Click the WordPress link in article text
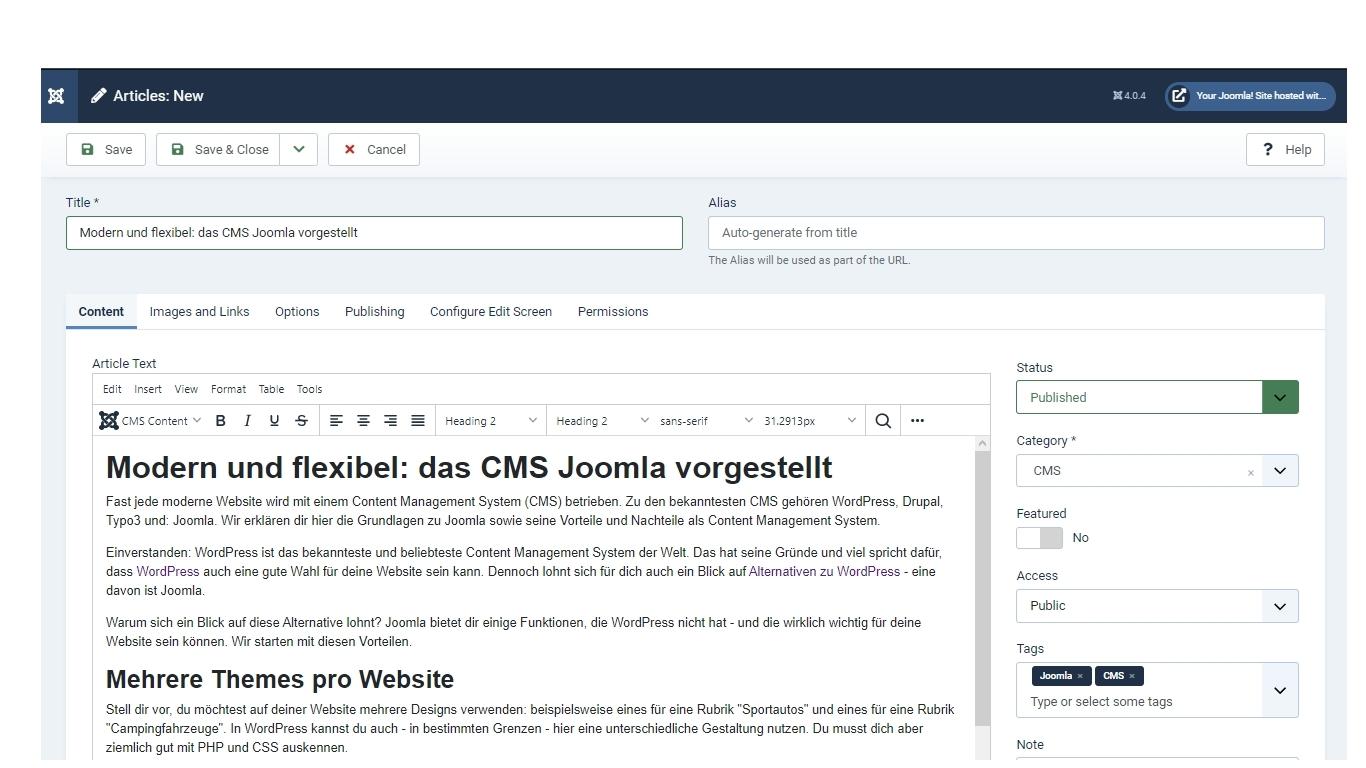This screenshot has height=768, width=1366. coord(168,572)
